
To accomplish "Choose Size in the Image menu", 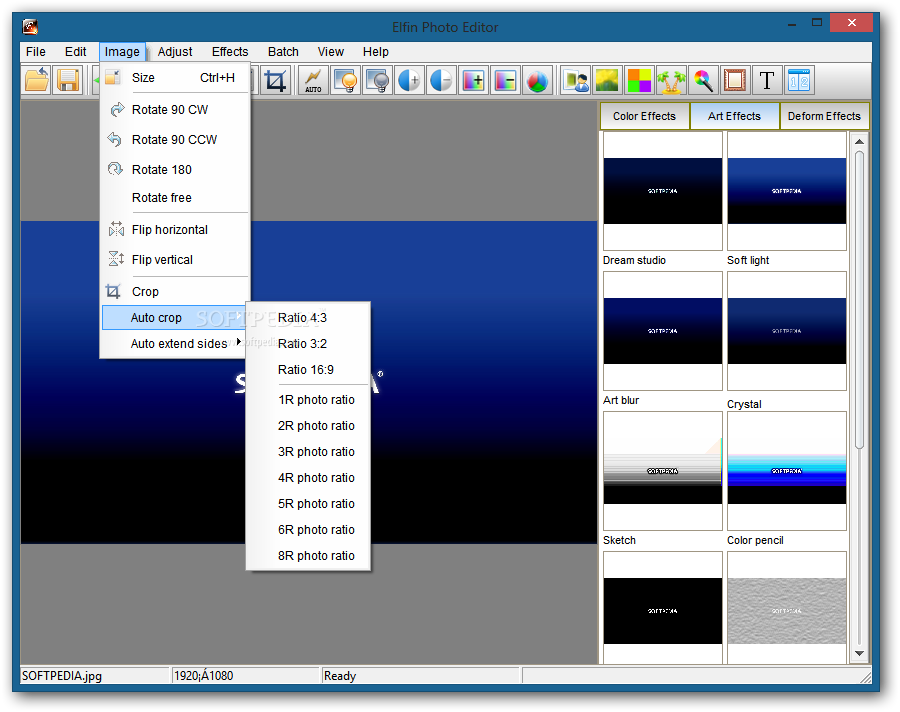I will 175,78.
